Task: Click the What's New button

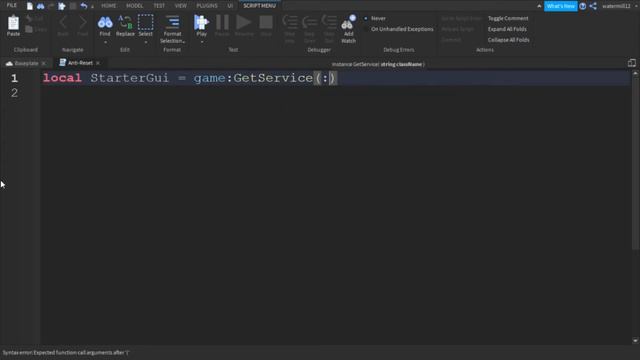Action: point(560,6)
